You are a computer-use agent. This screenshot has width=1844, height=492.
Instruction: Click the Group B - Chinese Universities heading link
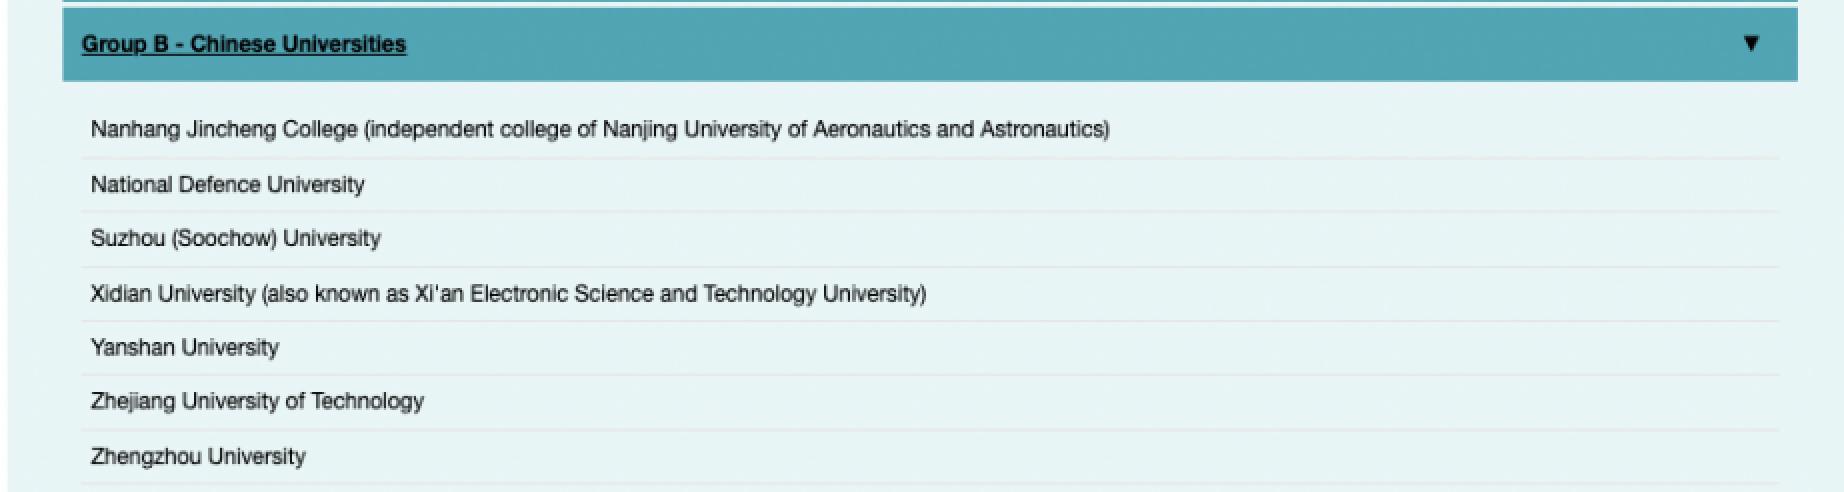point(244,44)
